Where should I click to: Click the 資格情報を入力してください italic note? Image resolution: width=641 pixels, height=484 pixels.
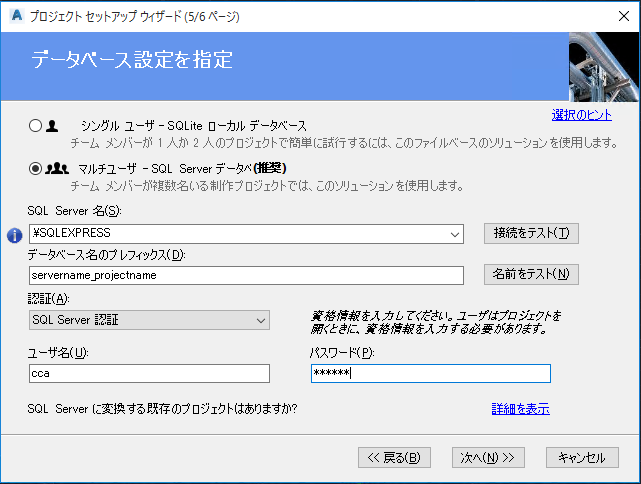coord(435,322)
